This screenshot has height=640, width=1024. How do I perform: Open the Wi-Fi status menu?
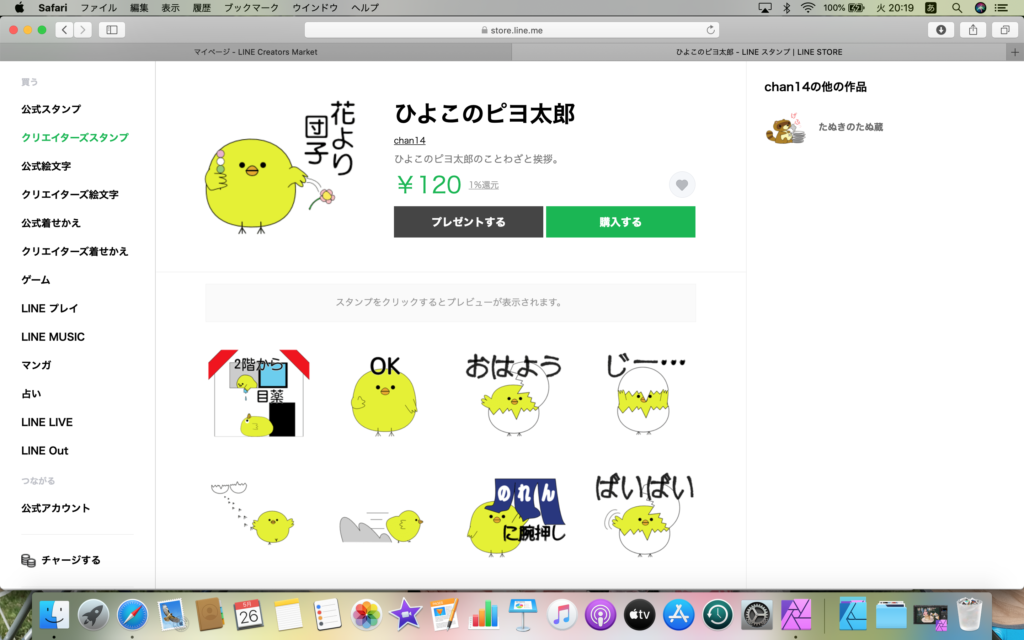(x=808, y=8)
